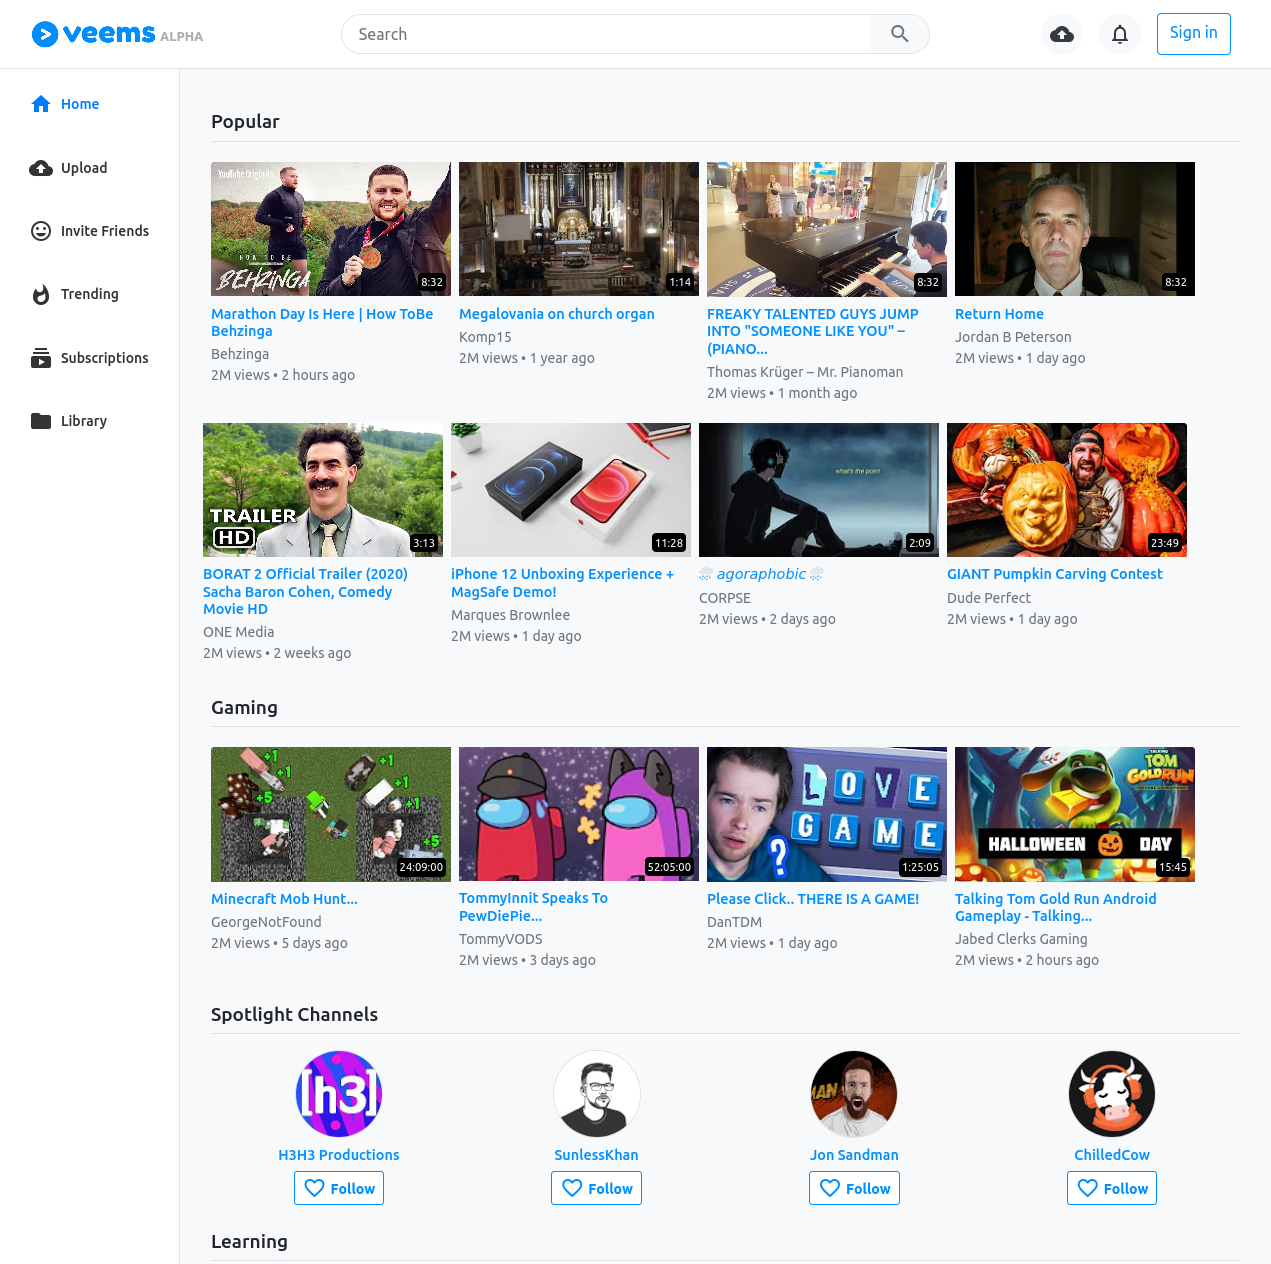Click the Veems logo icon

point(45,34)
